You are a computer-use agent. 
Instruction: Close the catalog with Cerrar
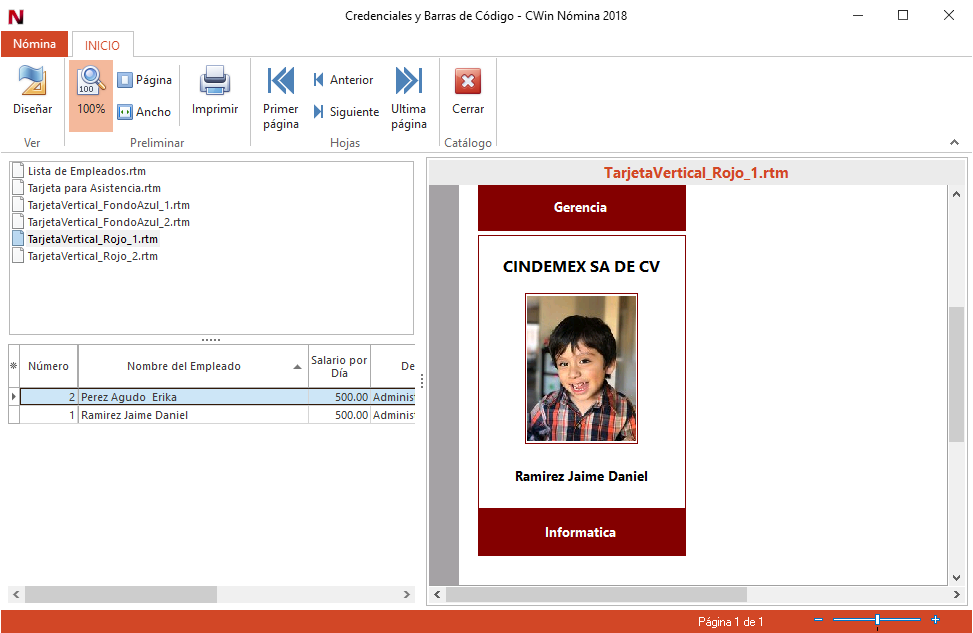(x=467, y=91)
